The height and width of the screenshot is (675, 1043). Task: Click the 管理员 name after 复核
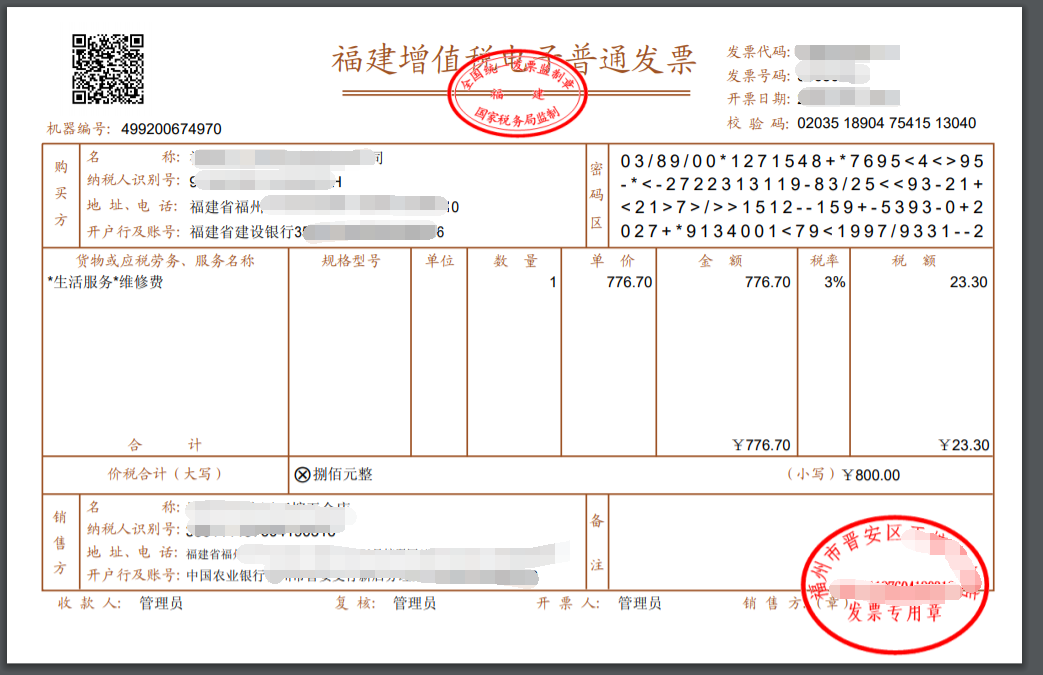414,603
